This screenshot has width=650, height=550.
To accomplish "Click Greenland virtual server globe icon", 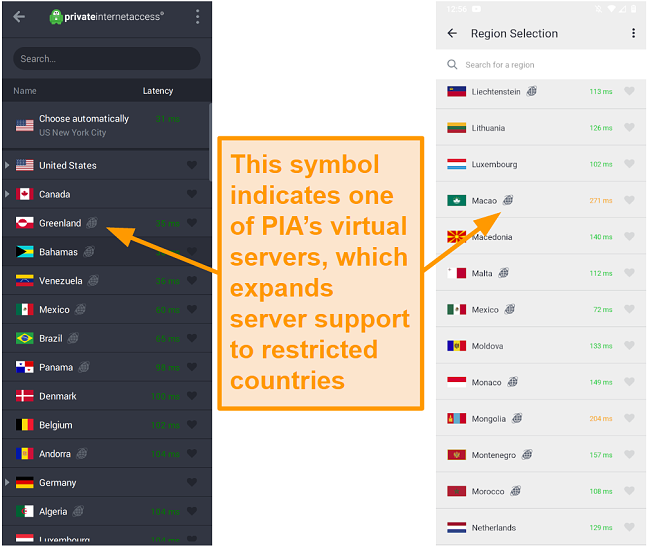I will coord(92,223).
